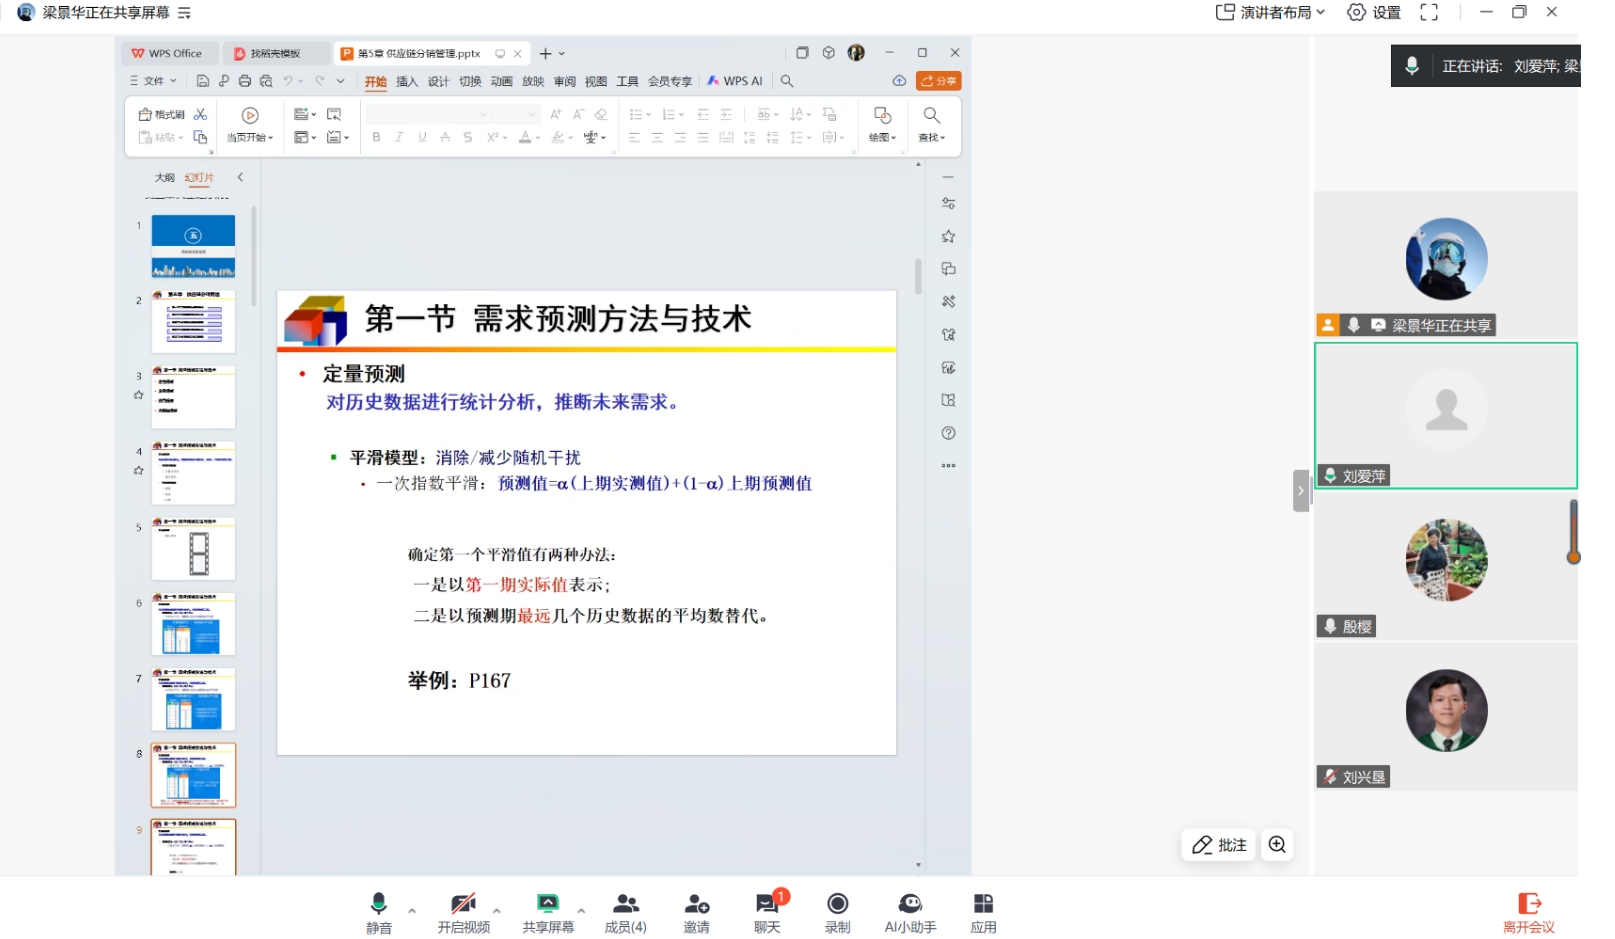Turn on camera with 开启视频
The image size is (1615, 939).
[x=463, y=905]
